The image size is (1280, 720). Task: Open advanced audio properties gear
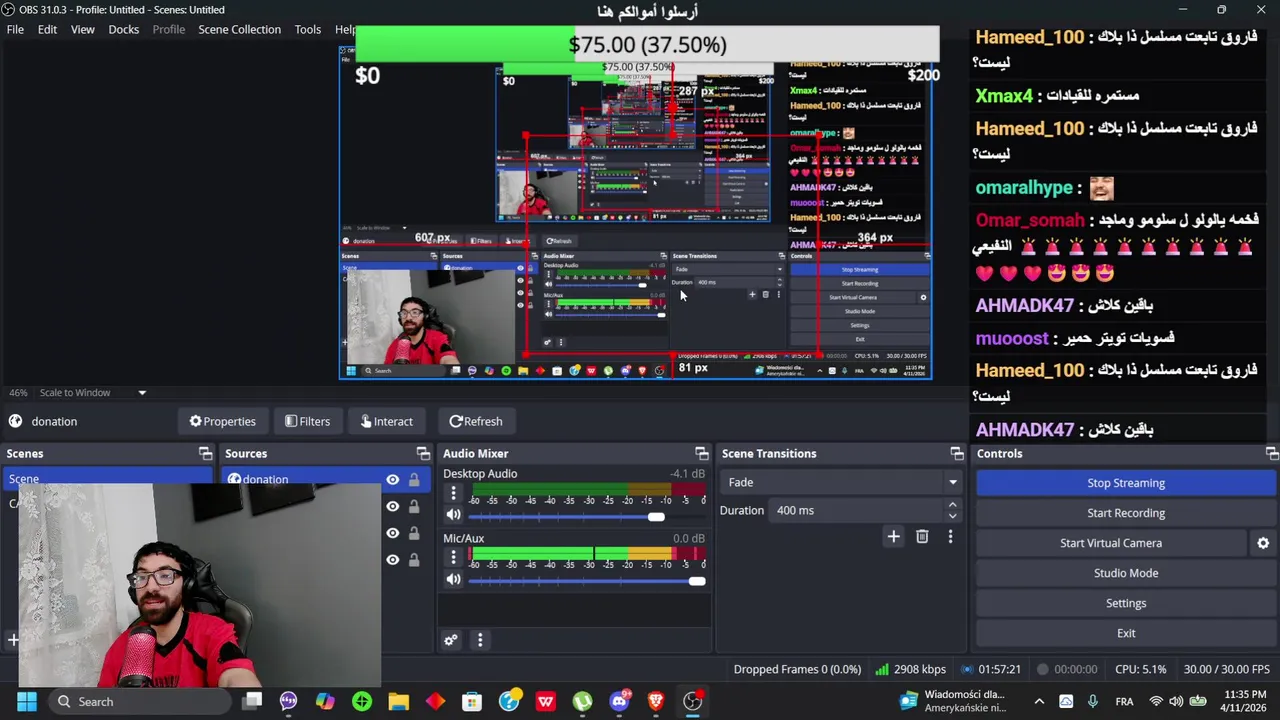tap(451, 640)
